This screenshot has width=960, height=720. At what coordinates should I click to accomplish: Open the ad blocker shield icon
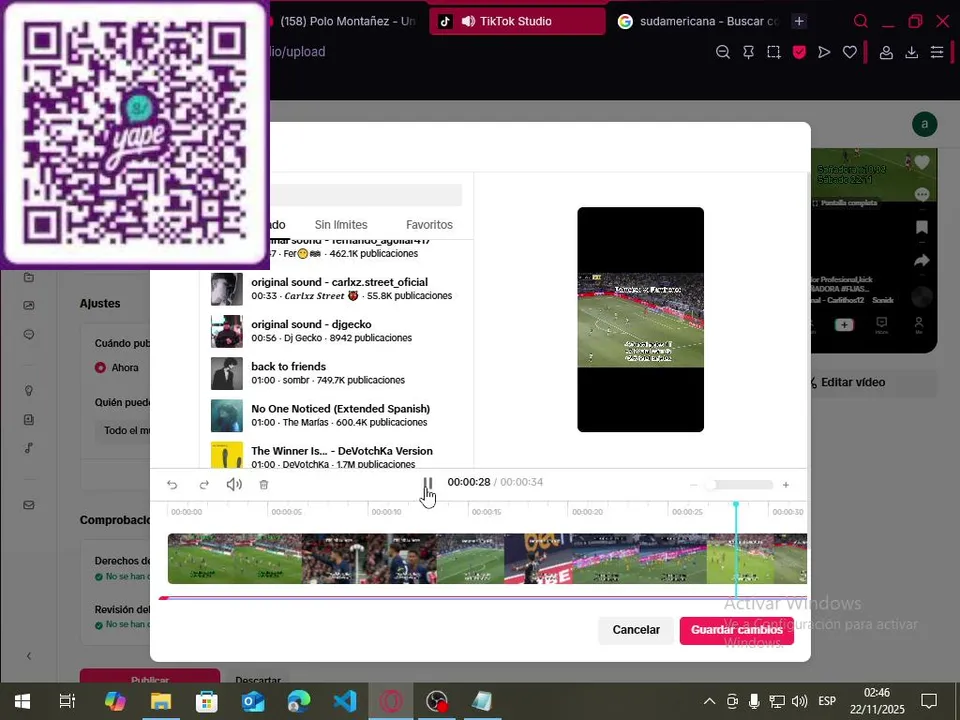[x=799, y=52]
